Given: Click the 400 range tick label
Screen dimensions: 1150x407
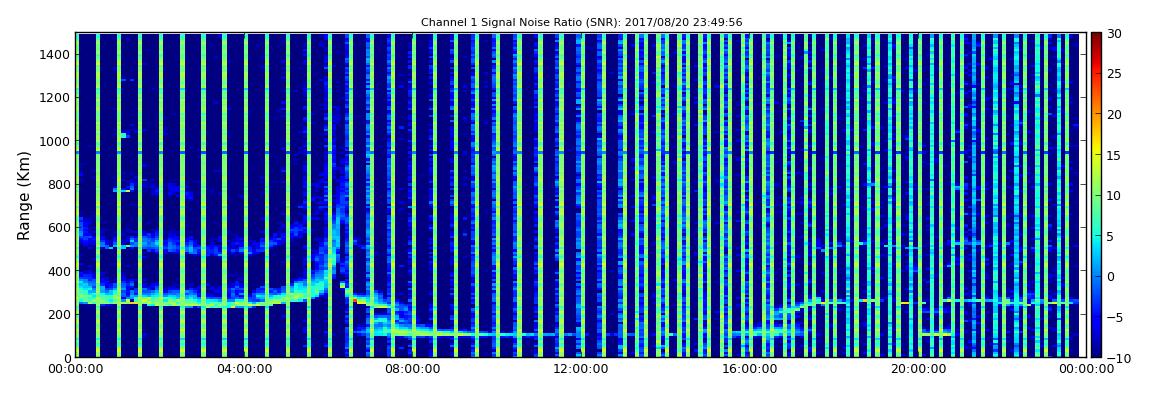Looking at the screenshot, I should 59,271.
